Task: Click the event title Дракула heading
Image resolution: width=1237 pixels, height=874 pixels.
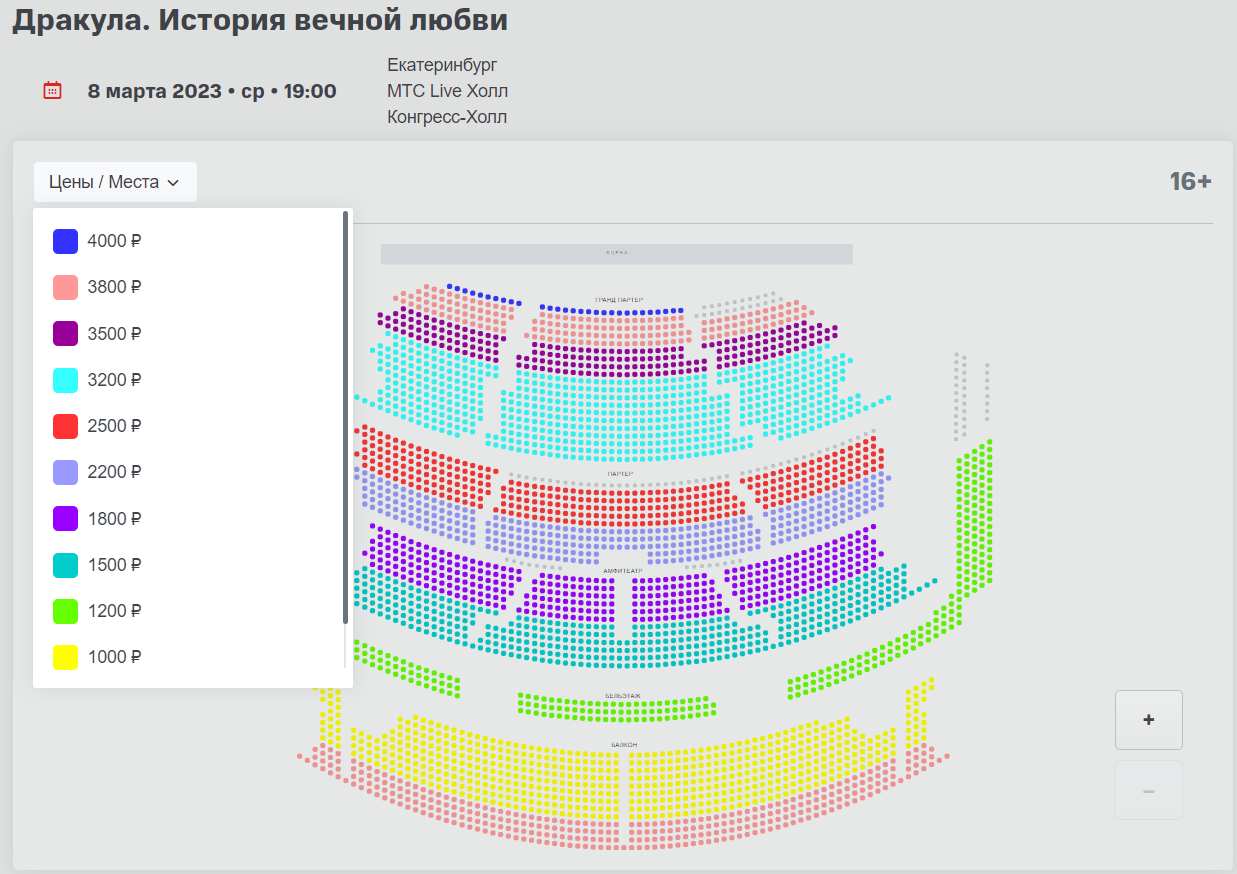Action: click(260, 20)
